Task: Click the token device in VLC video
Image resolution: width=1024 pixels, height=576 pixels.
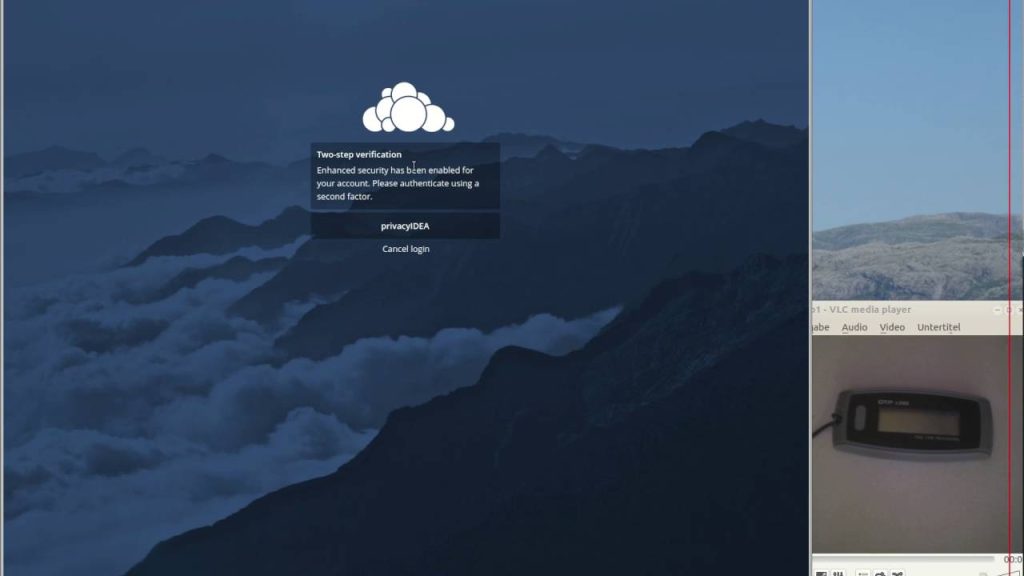Action: click(x=910, y=420)
